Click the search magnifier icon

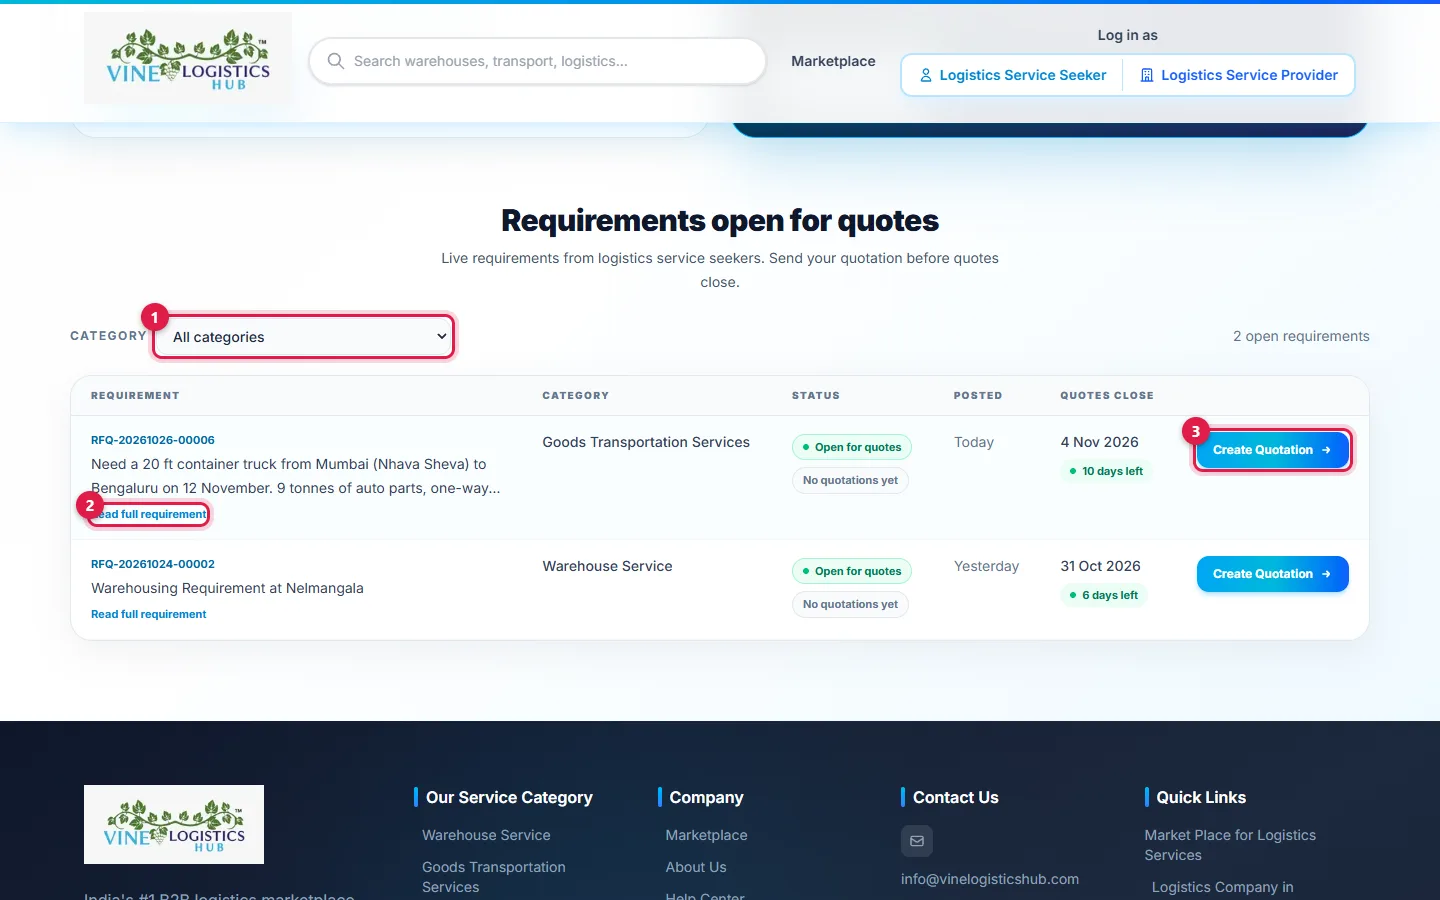point(336,61)
